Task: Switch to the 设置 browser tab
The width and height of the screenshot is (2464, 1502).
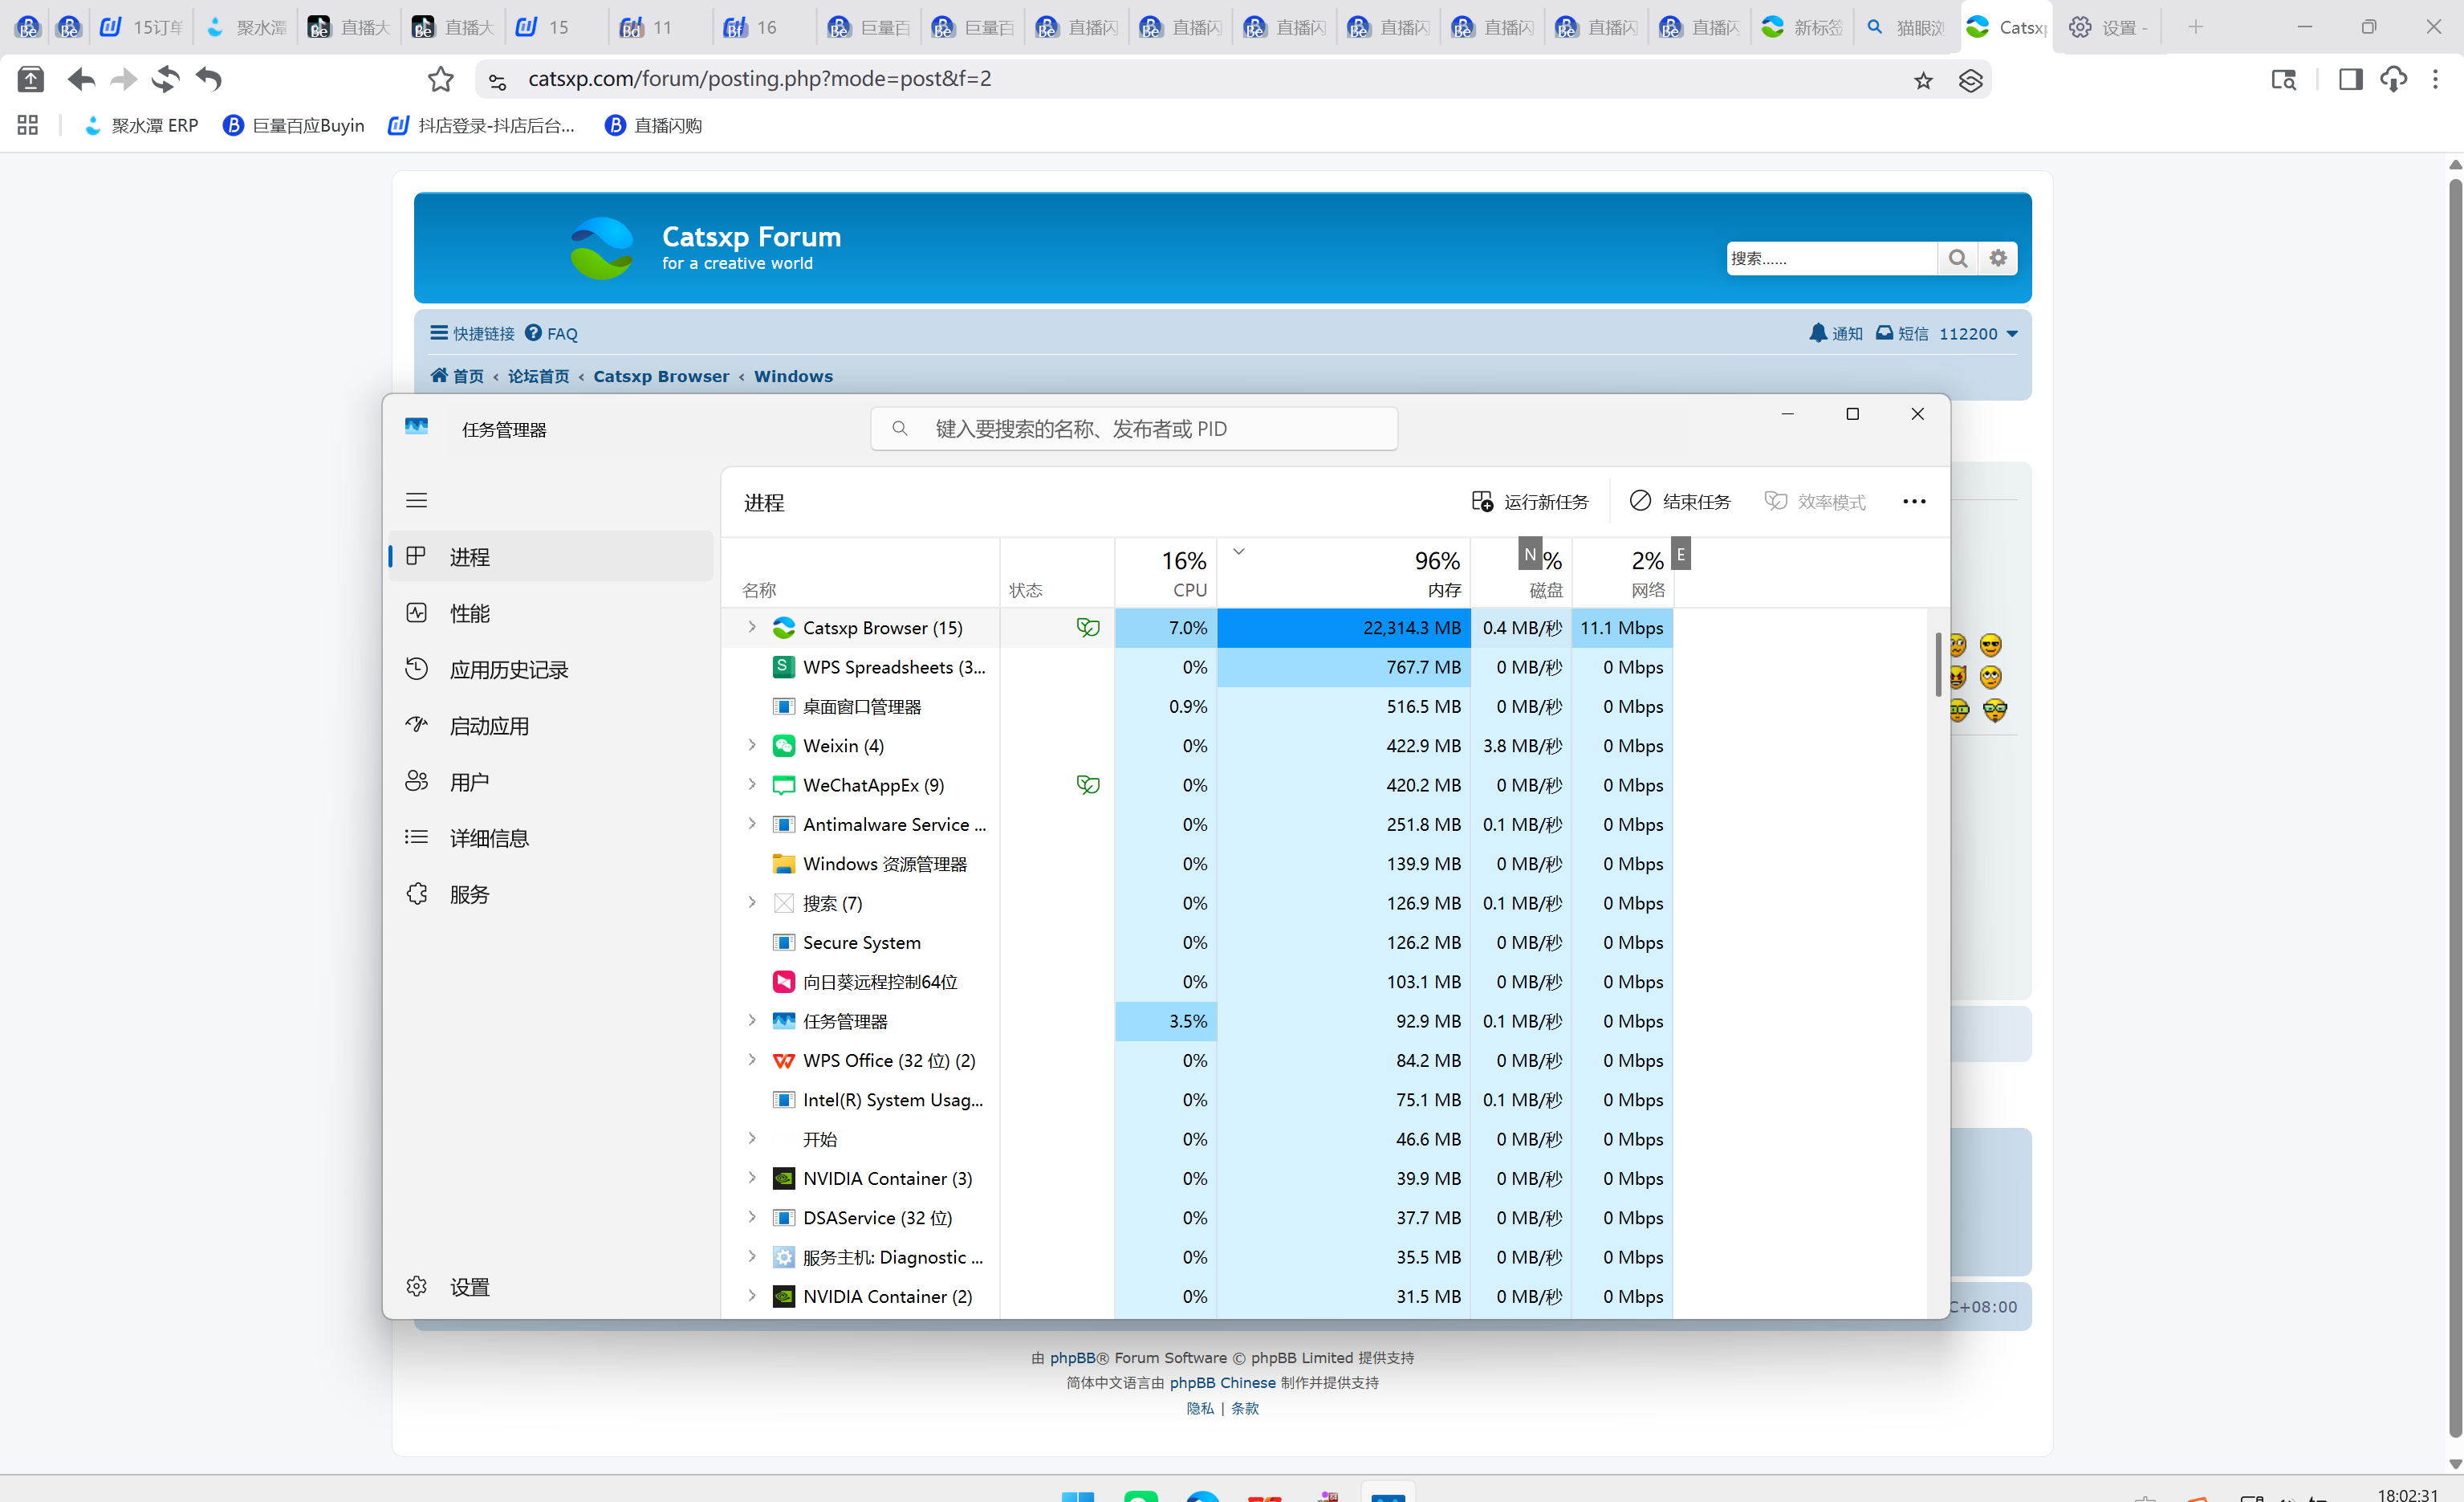Action: tap(2106, 27)
